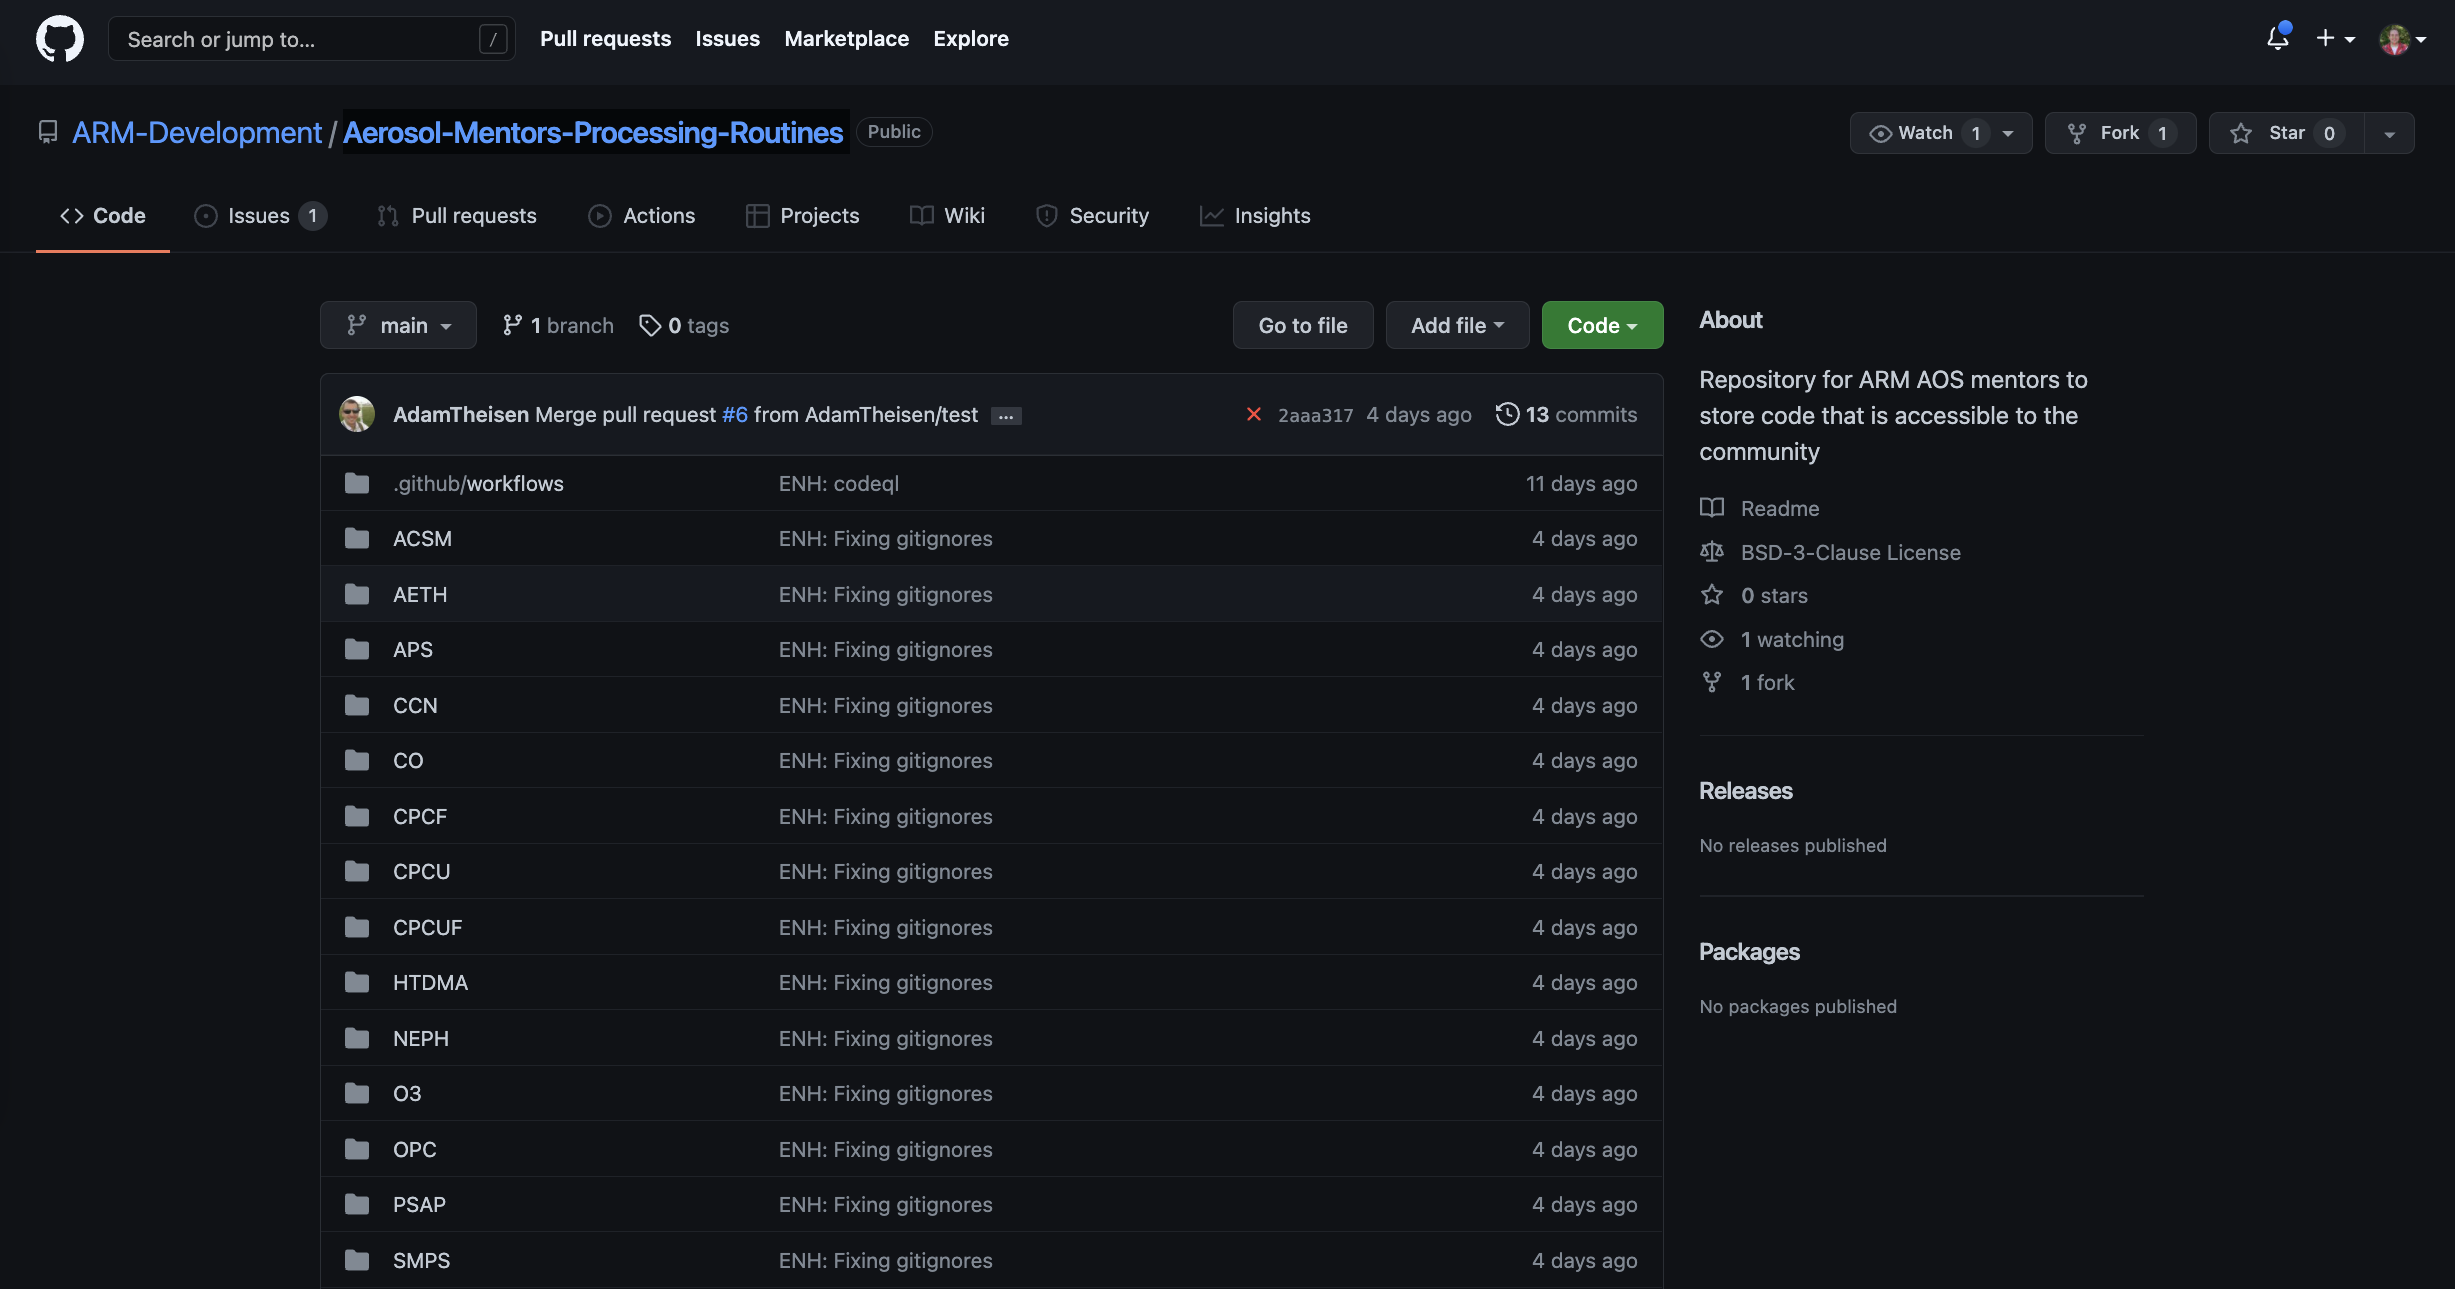Open Explore in the top navigation
This screenshot has width=2455, height=1289.
click(x=971, y=39)
